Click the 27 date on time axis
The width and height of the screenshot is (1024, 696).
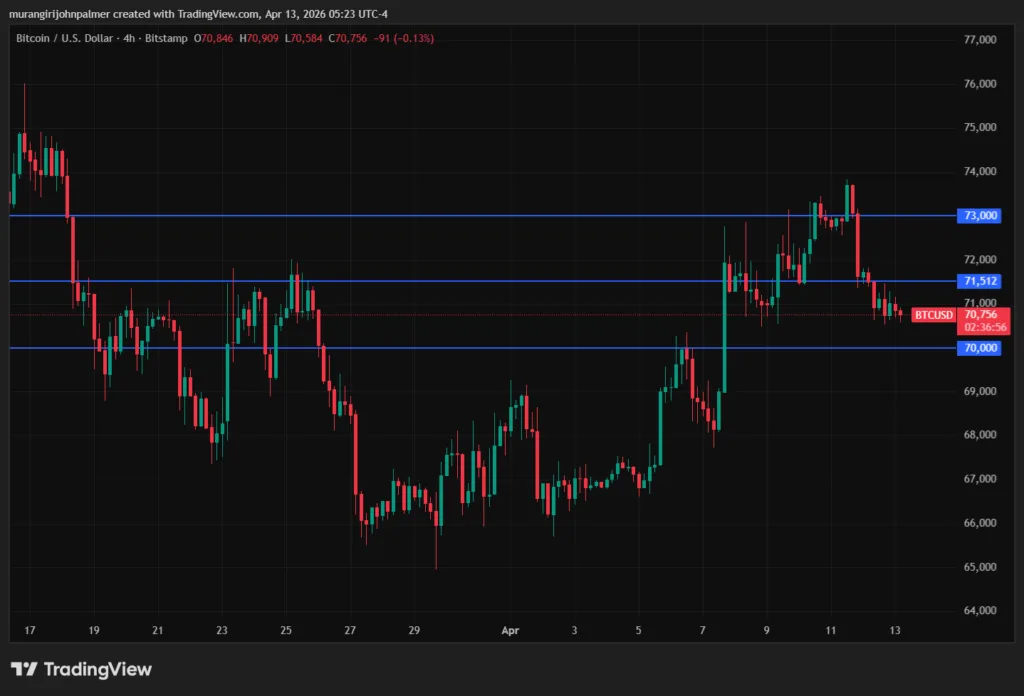pos(350,631)
